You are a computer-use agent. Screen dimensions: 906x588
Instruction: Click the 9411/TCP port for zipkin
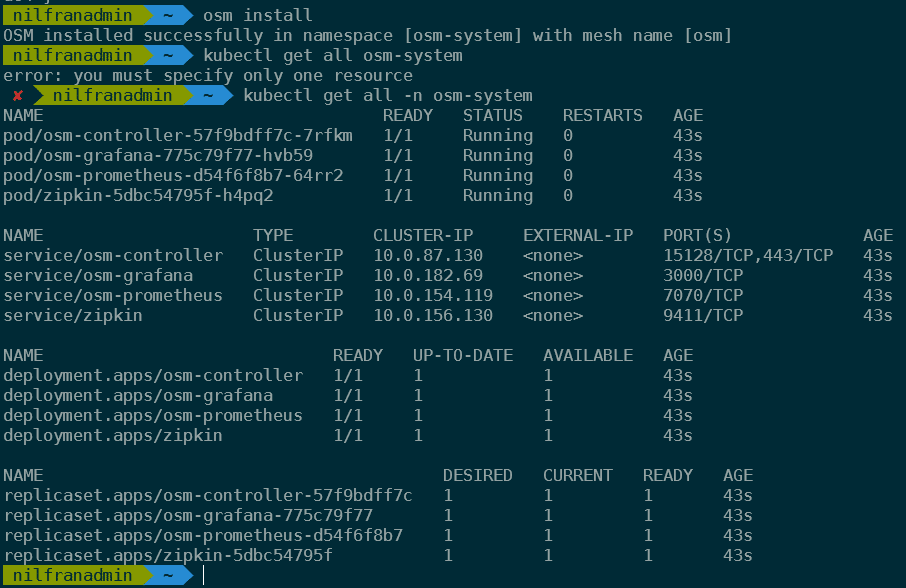703,315
